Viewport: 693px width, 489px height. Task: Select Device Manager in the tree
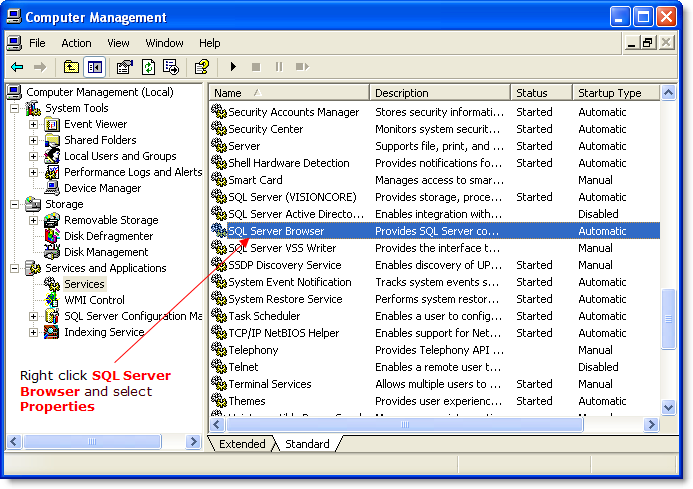coord(103,188)
